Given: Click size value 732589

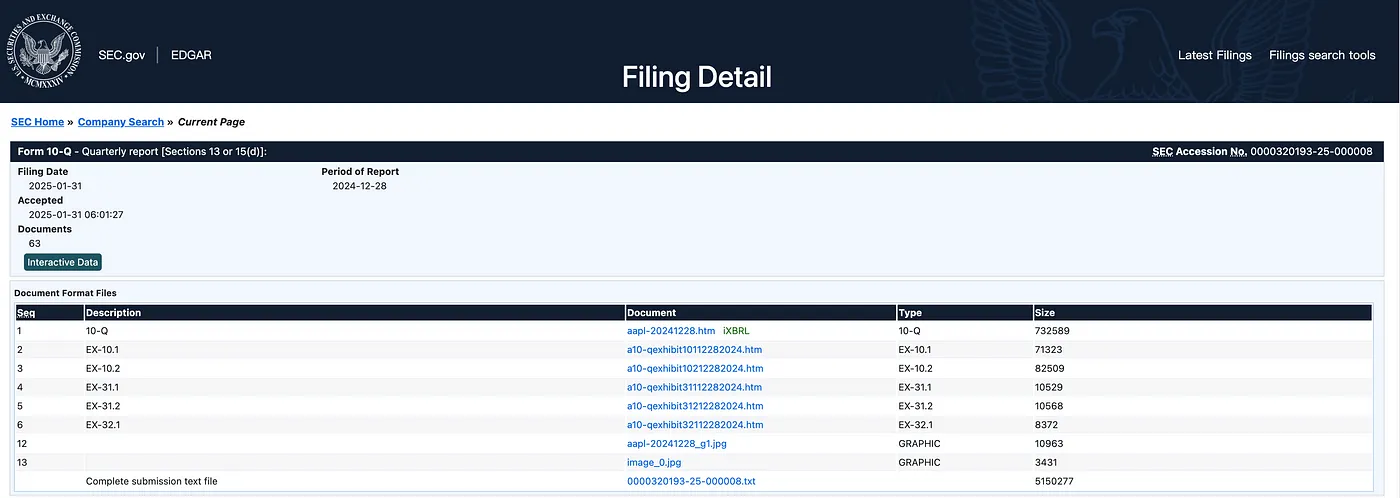Looking at the screenshot, I should [x=1053, y=331].
